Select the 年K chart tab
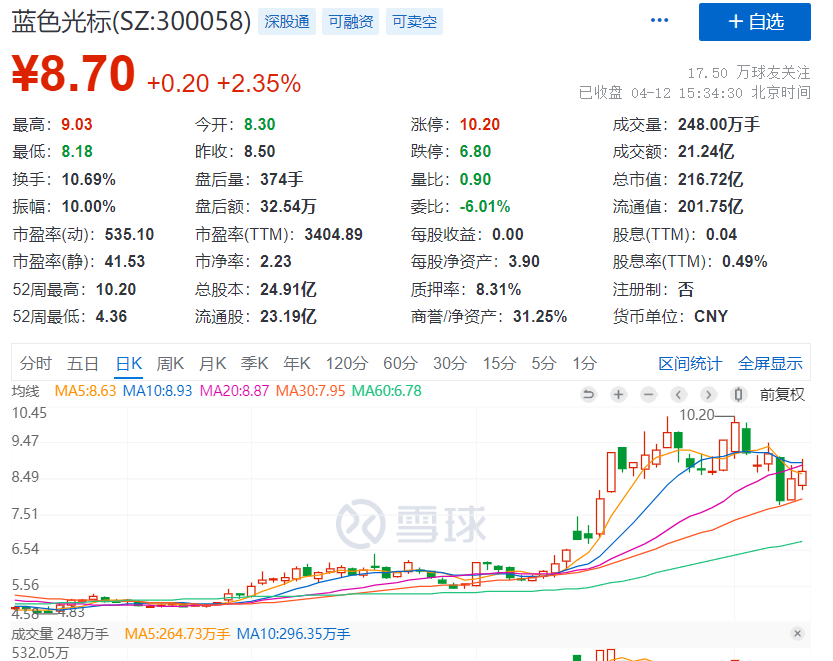The height and width of the screenshot is (661, 833). (297, 363)
